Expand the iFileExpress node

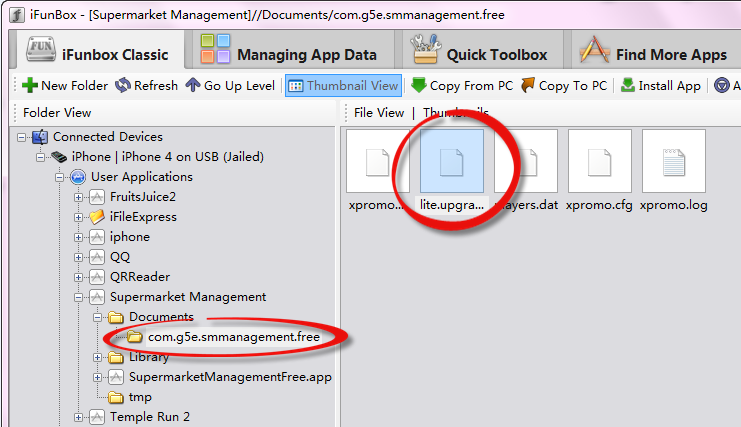[x=78, y=217]
